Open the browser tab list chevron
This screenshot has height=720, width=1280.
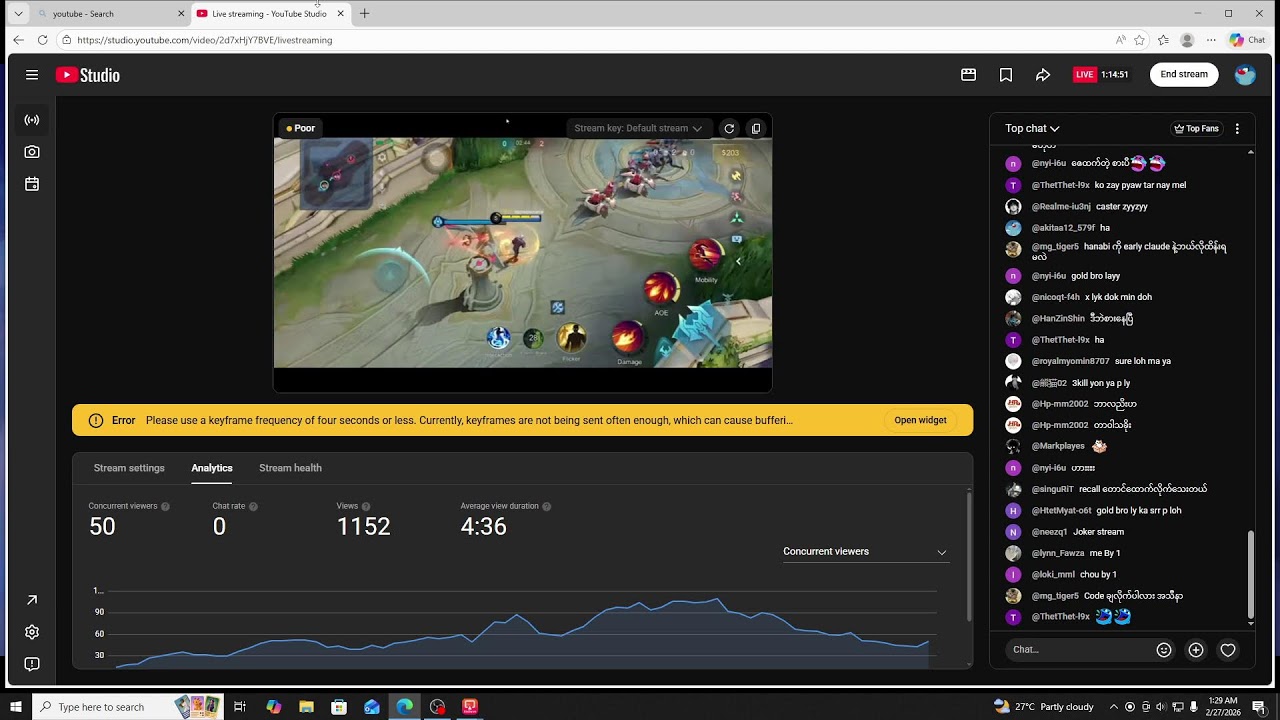click(x=18, y=14)
